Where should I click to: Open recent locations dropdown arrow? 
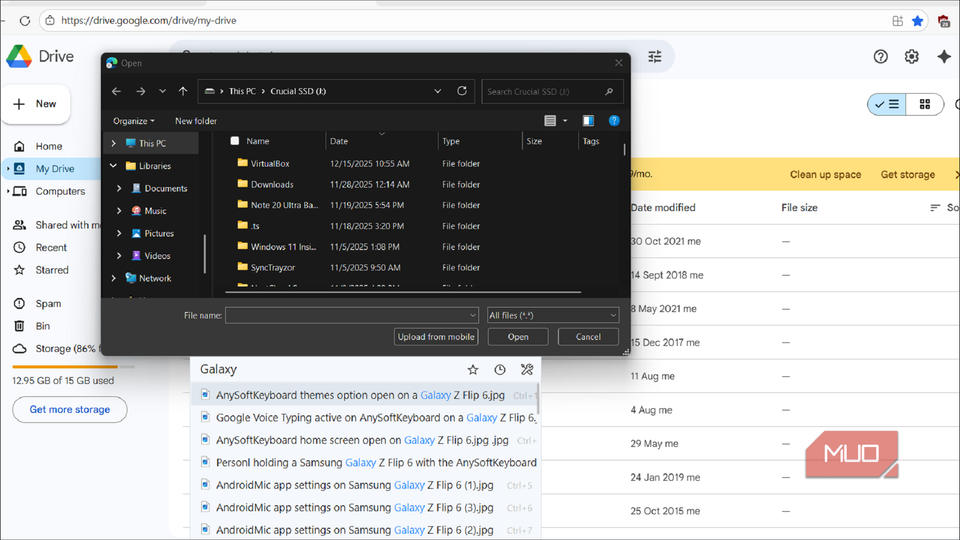162,91
